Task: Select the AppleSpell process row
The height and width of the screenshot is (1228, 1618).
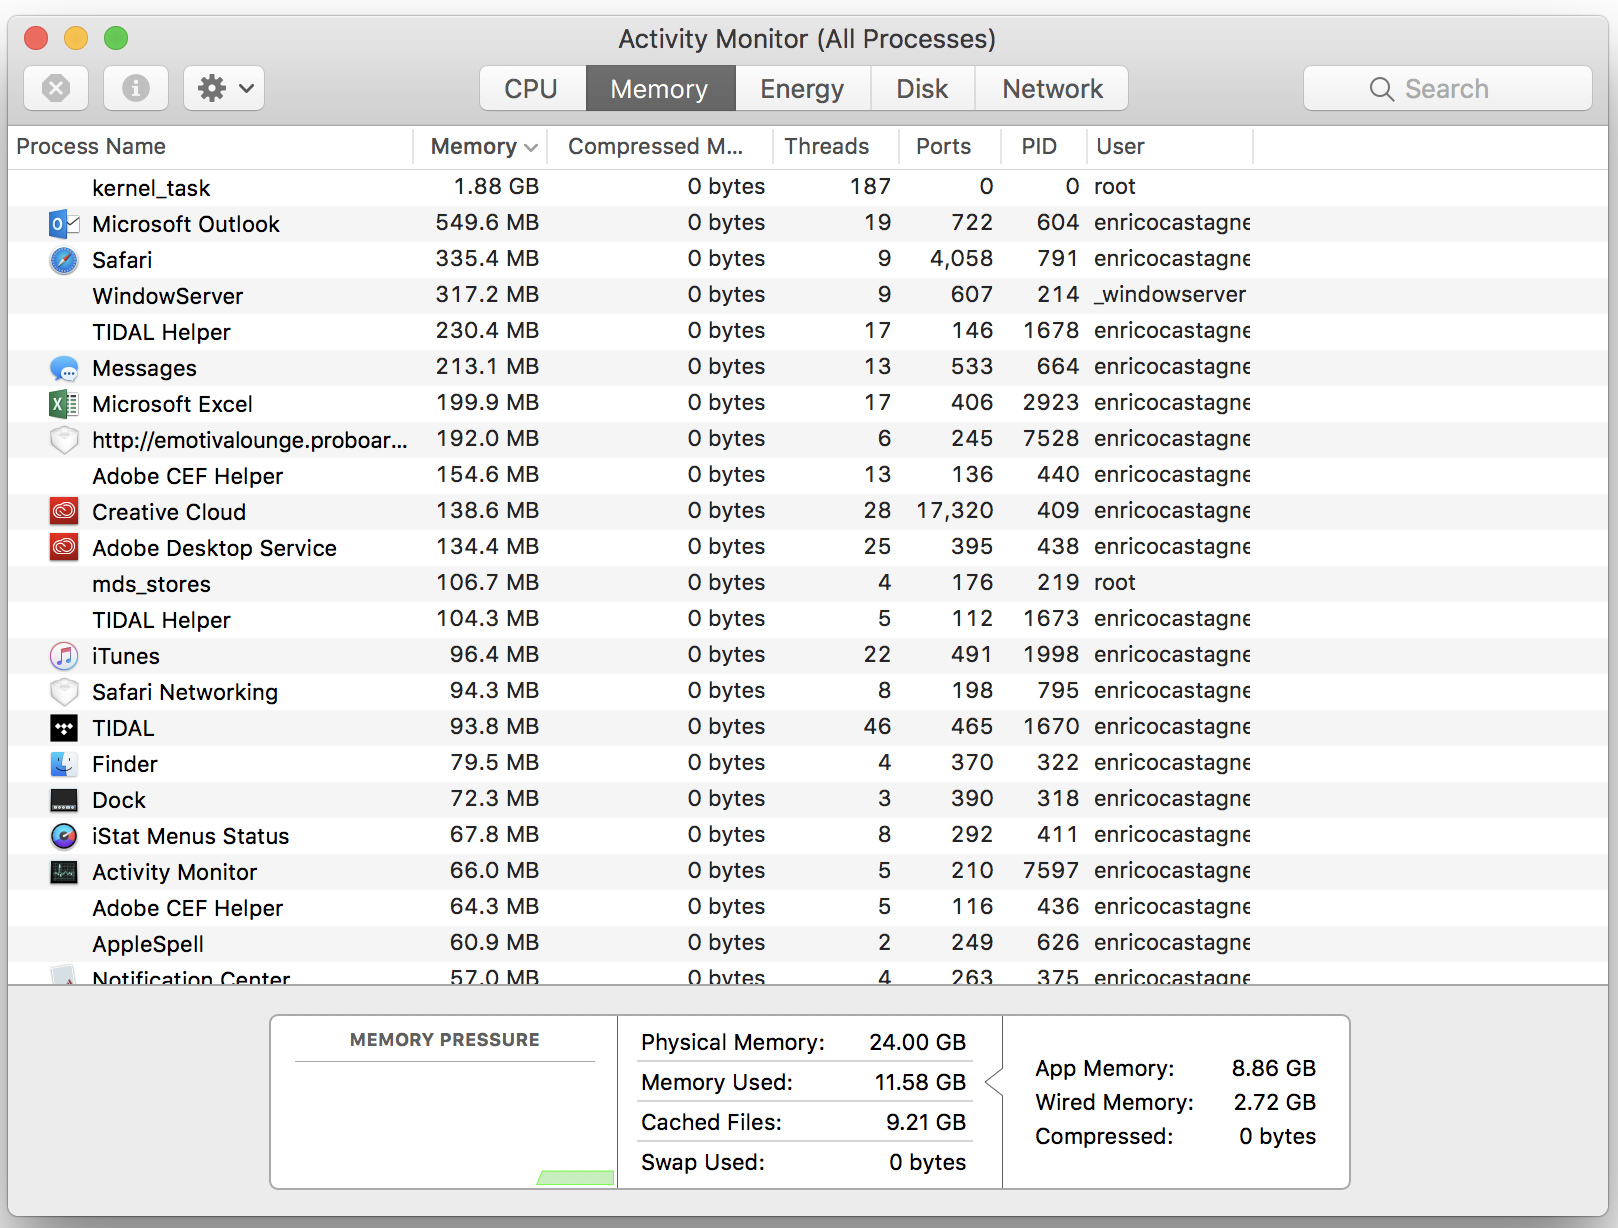Action: click(x=808, y=943)
